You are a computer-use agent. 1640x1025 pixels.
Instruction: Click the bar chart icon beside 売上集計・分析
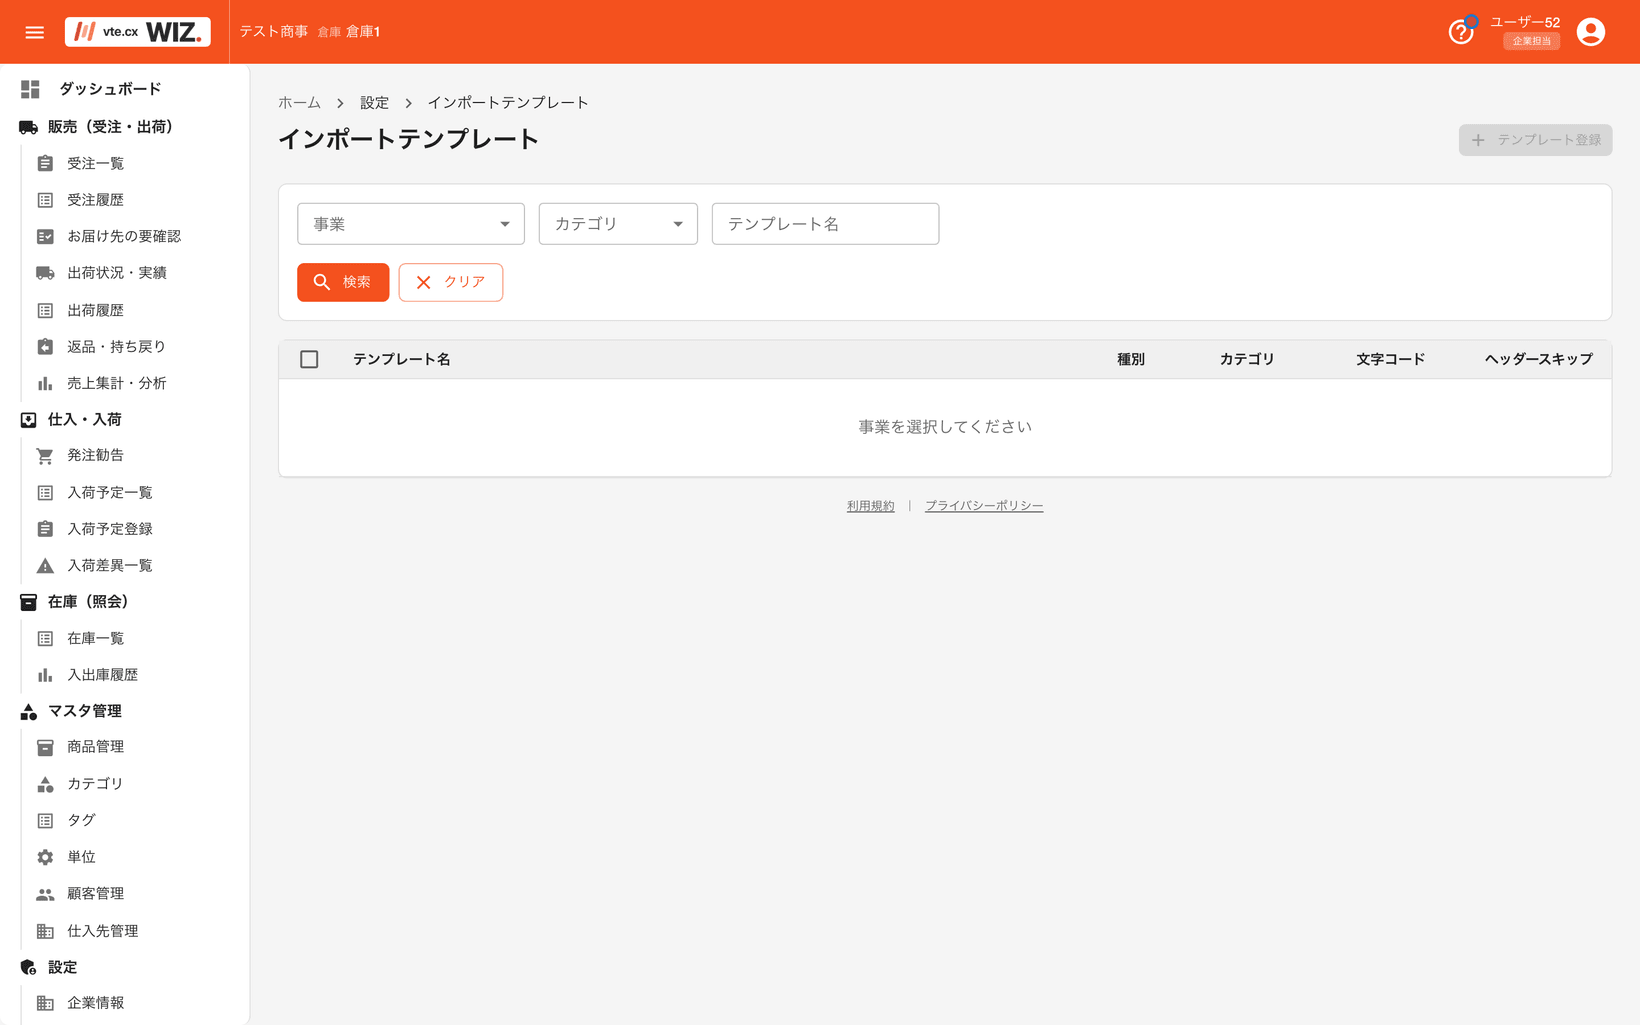45,383
